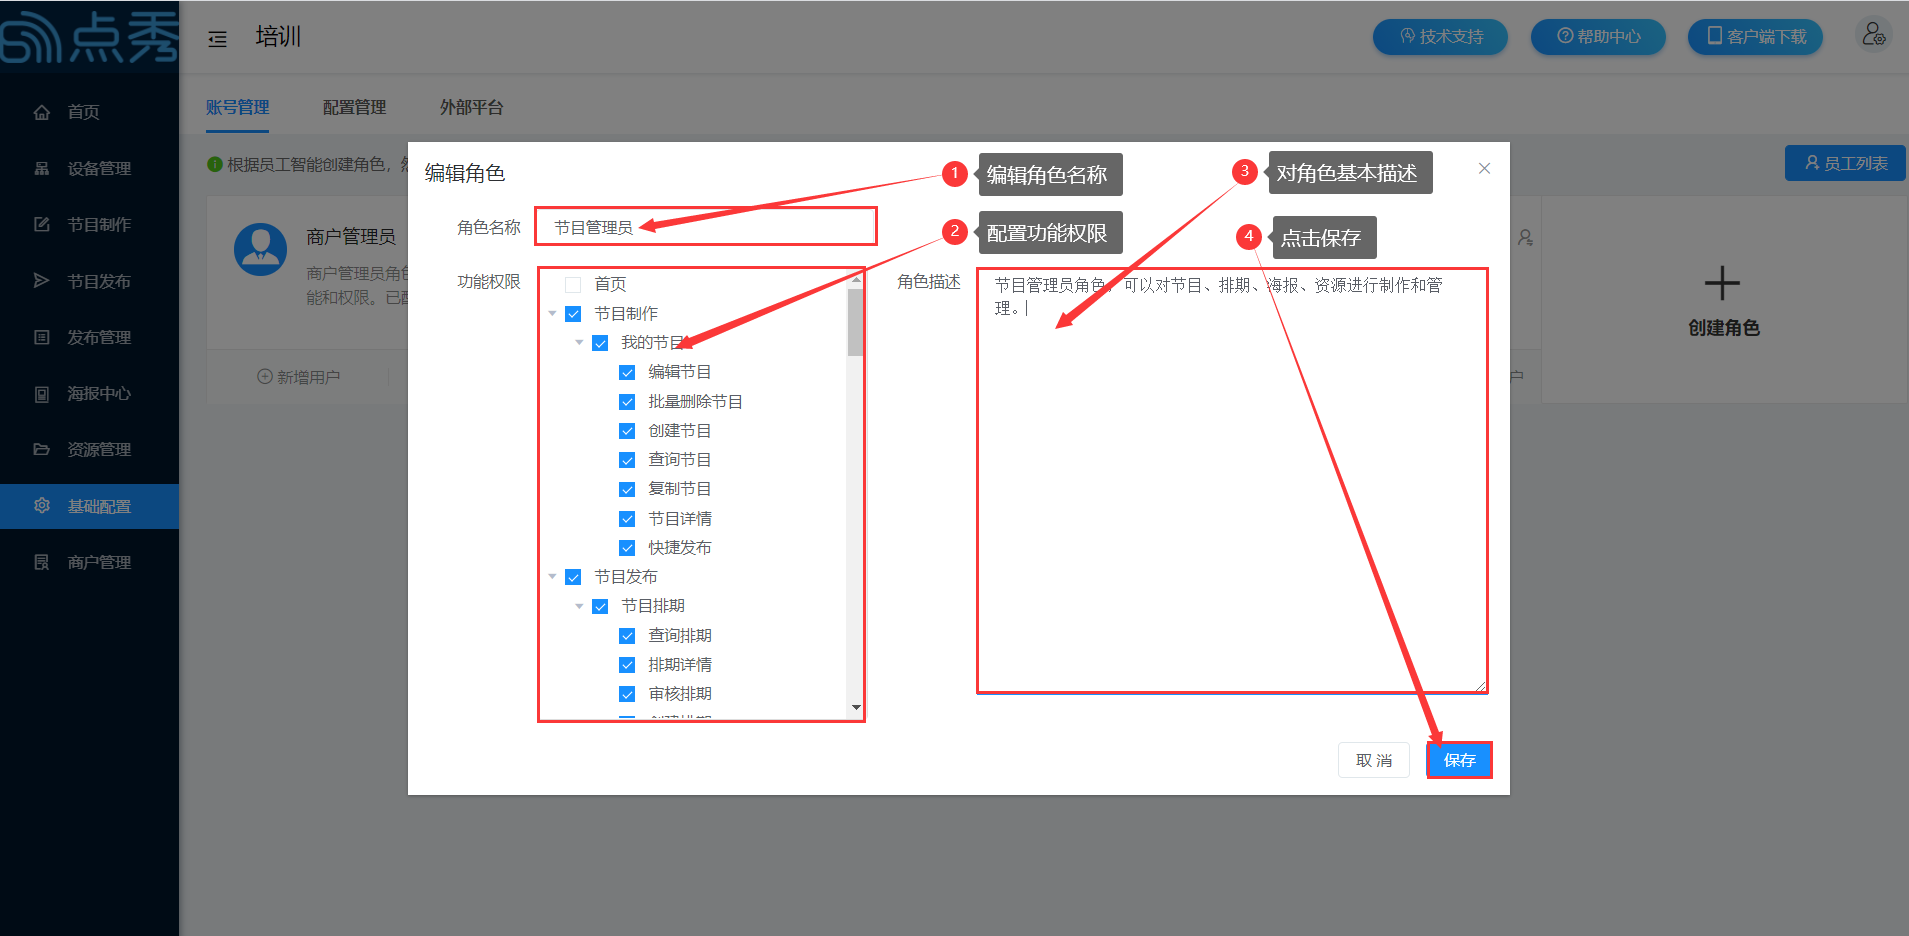Uncheck the 节目详情 checkbox
1909x936 pixels.
point(627,519)
